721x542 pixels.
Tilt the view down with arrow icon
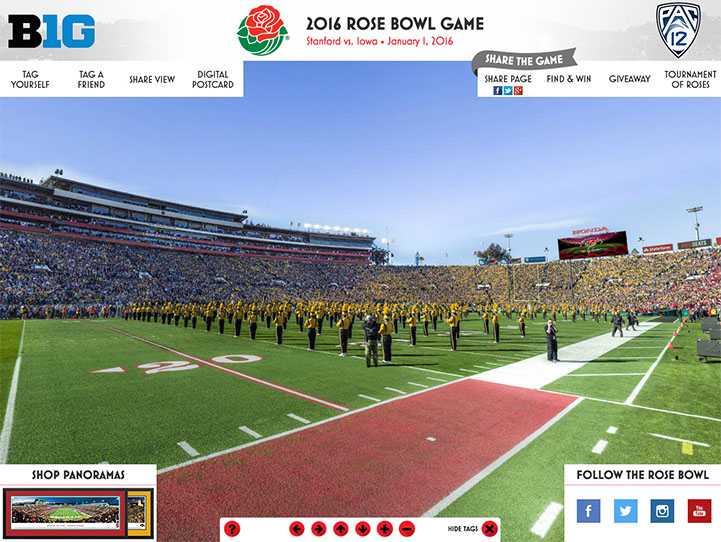(363, 529)
